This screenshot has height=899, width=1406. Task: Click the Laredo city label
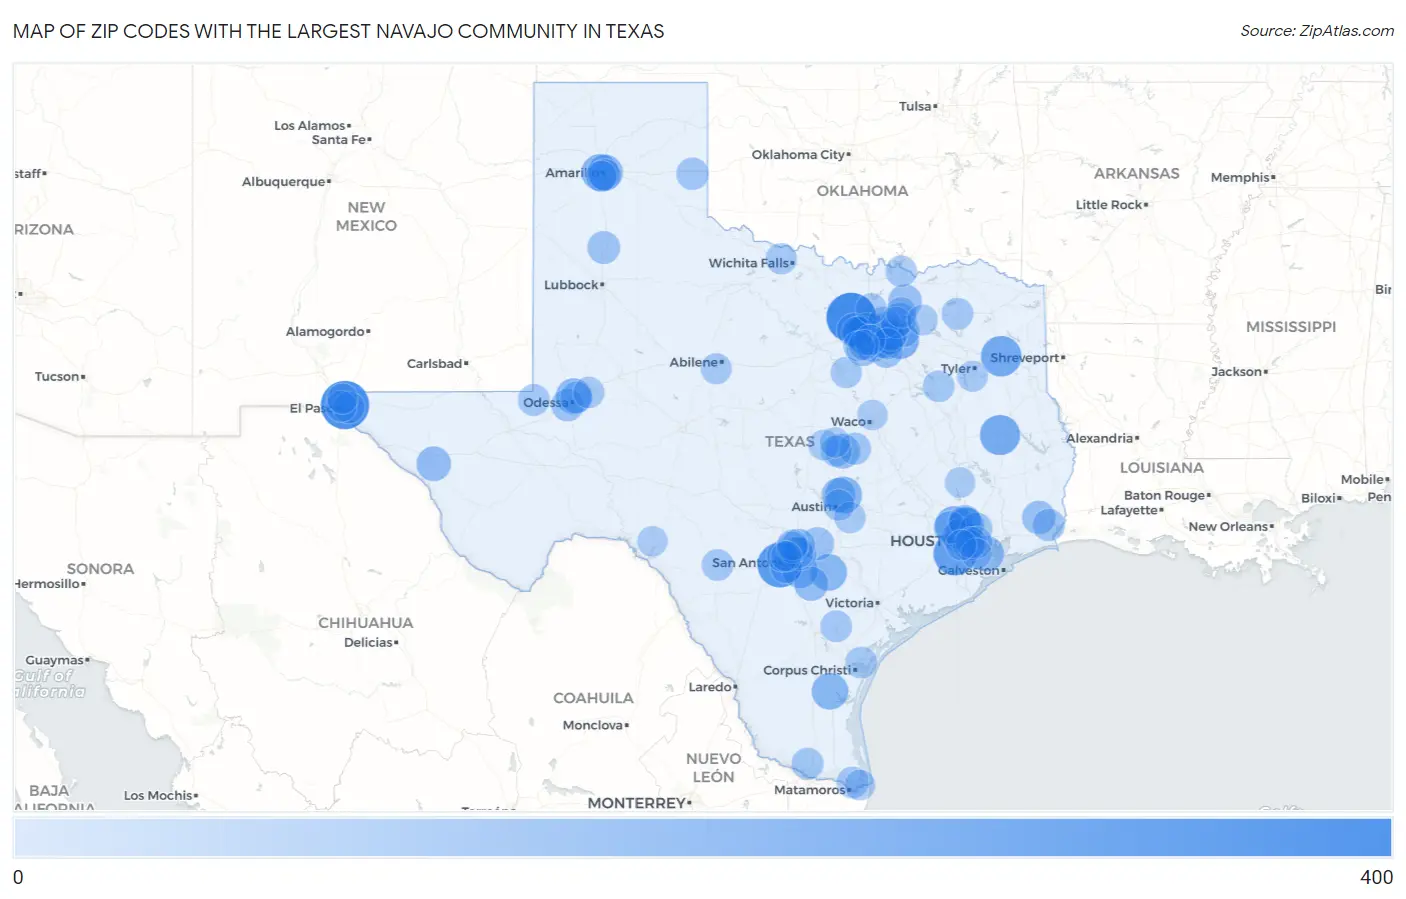pyautogui.click(x=713, y=688)
